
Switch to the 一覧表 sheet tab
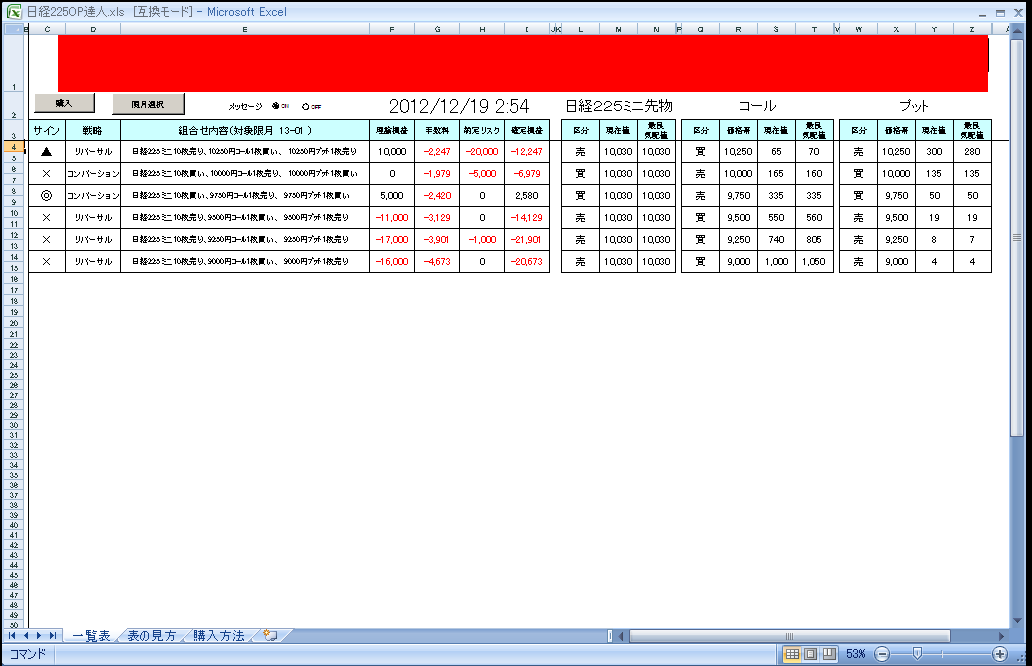point(91,636)
